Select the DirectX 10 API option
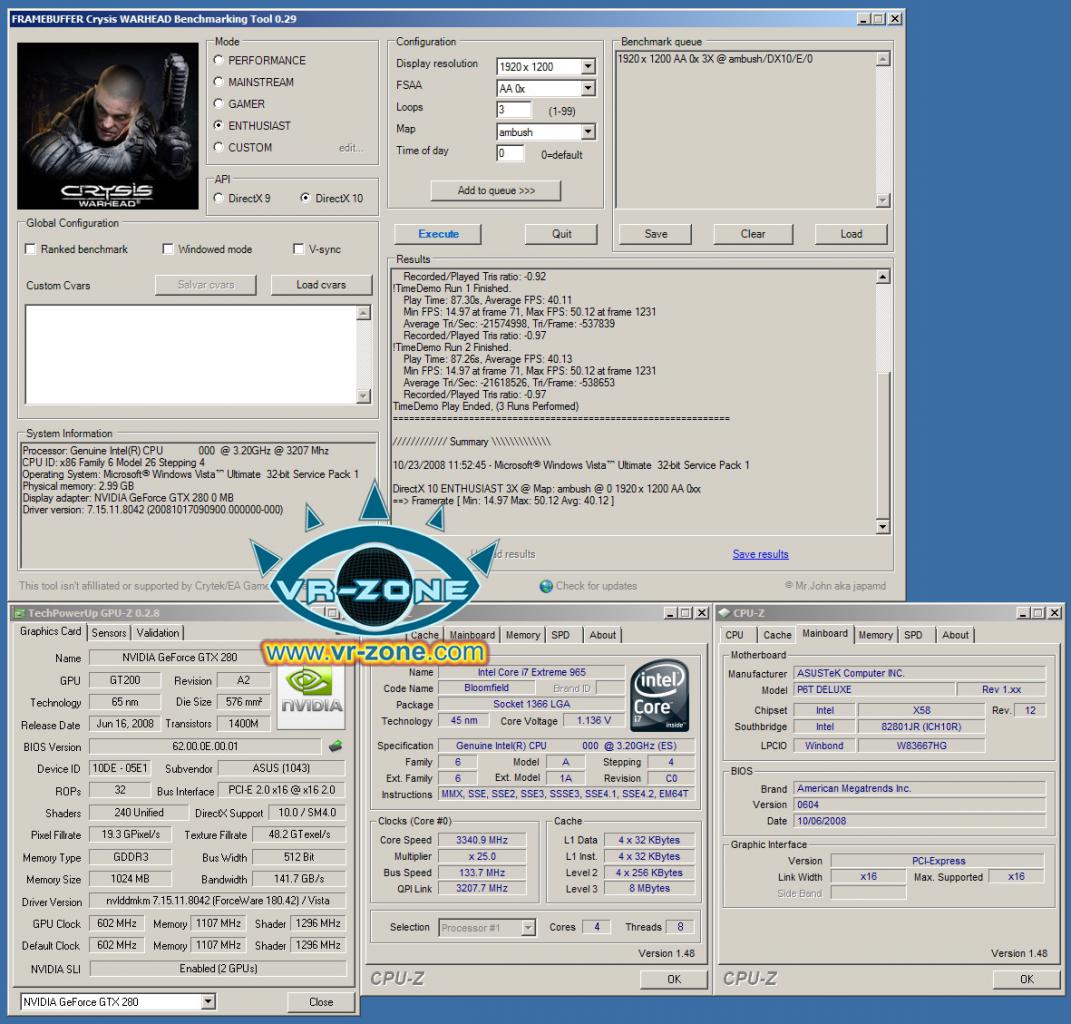The image size is (1071, 1024). click(305, 198)
